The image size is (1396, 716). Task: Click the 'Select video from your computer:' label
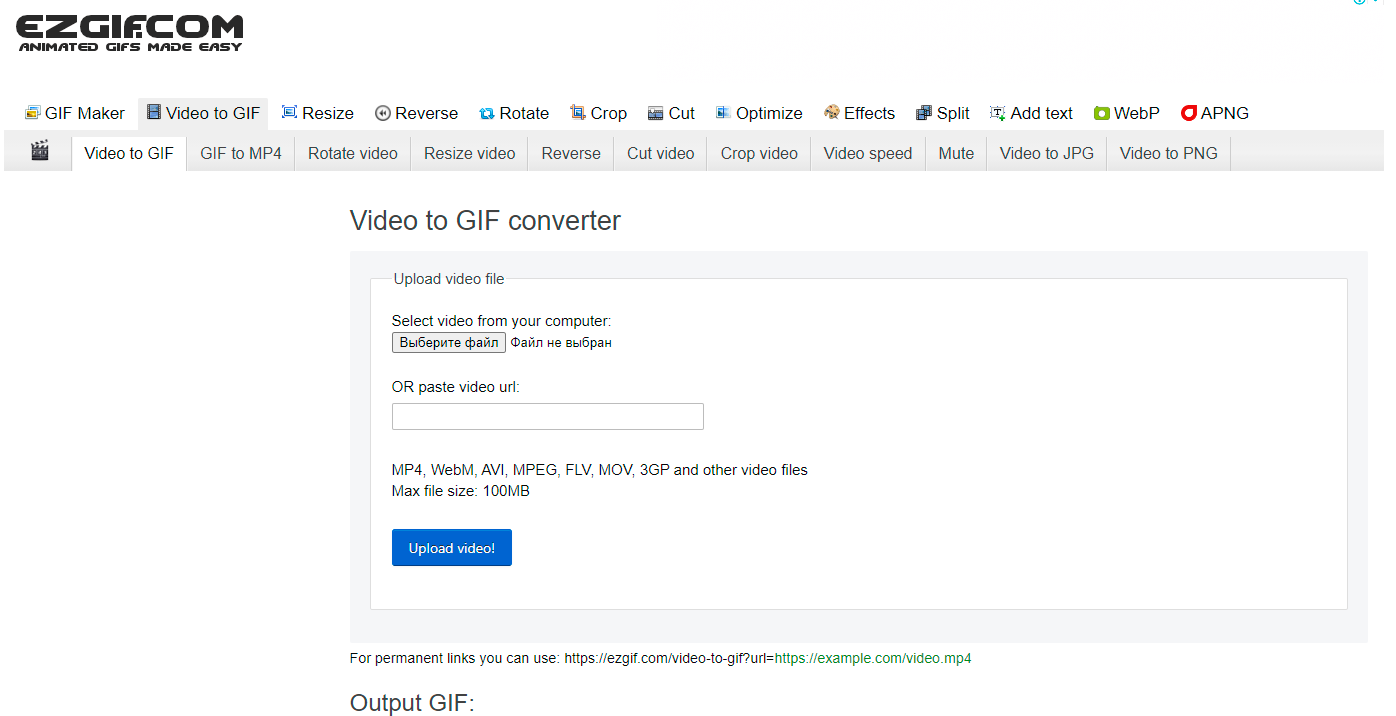click(x=501, y=321)
